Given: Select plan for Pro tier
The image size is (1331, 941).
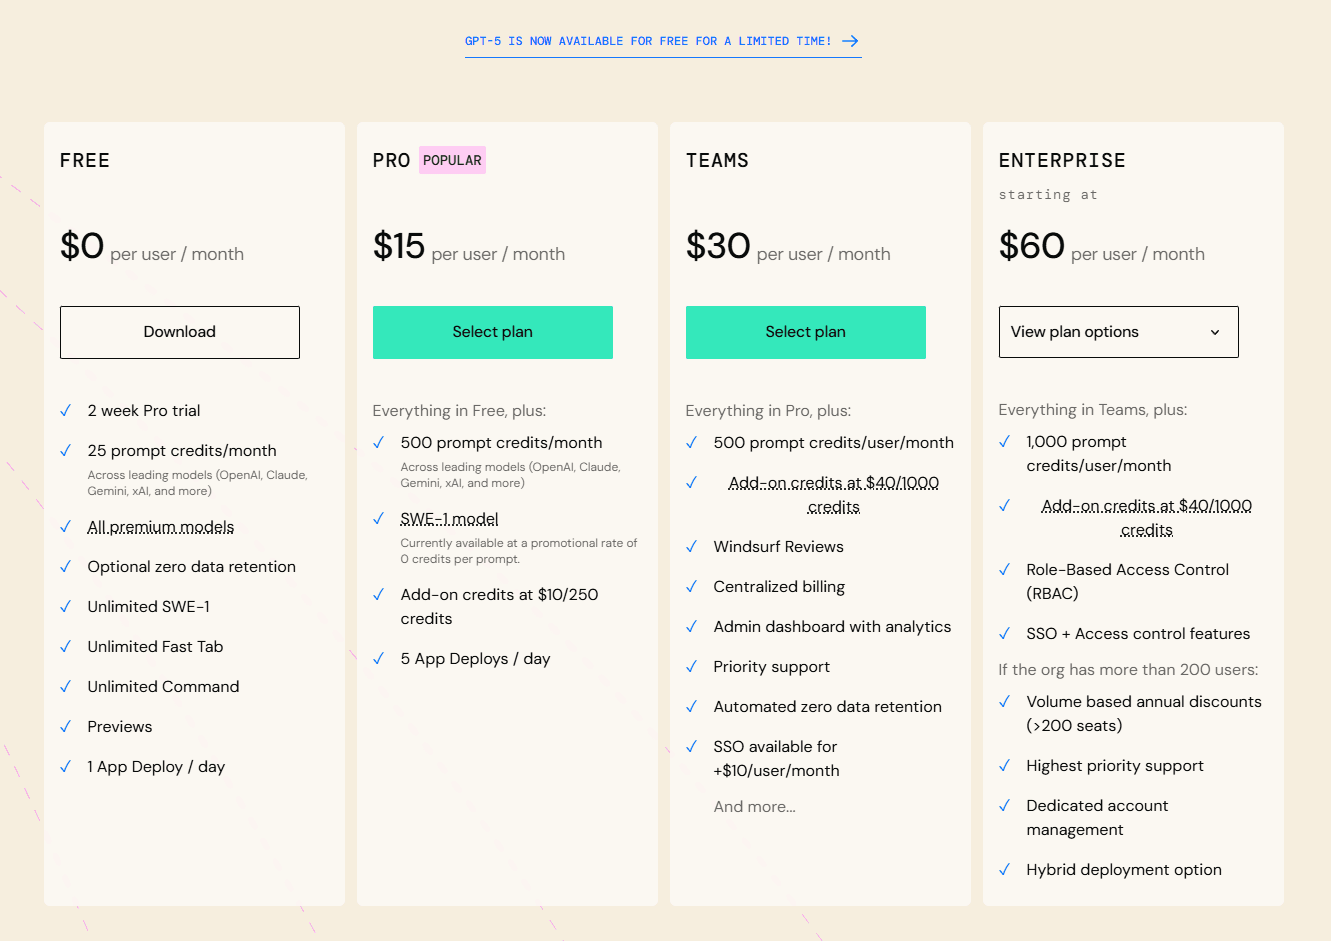Looking at the screenshot, I should click(x=492, y=332).
